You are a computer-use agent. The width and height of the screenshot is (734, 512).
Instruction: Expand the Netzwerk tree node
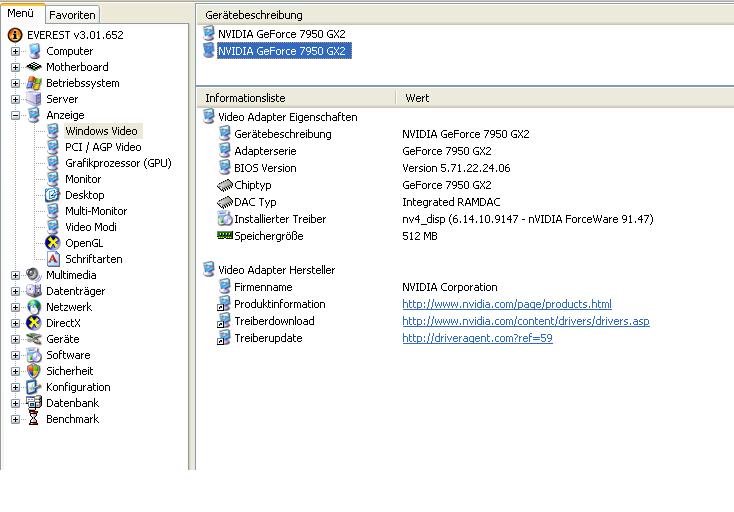pyautogui.click(x=15, y=307)
